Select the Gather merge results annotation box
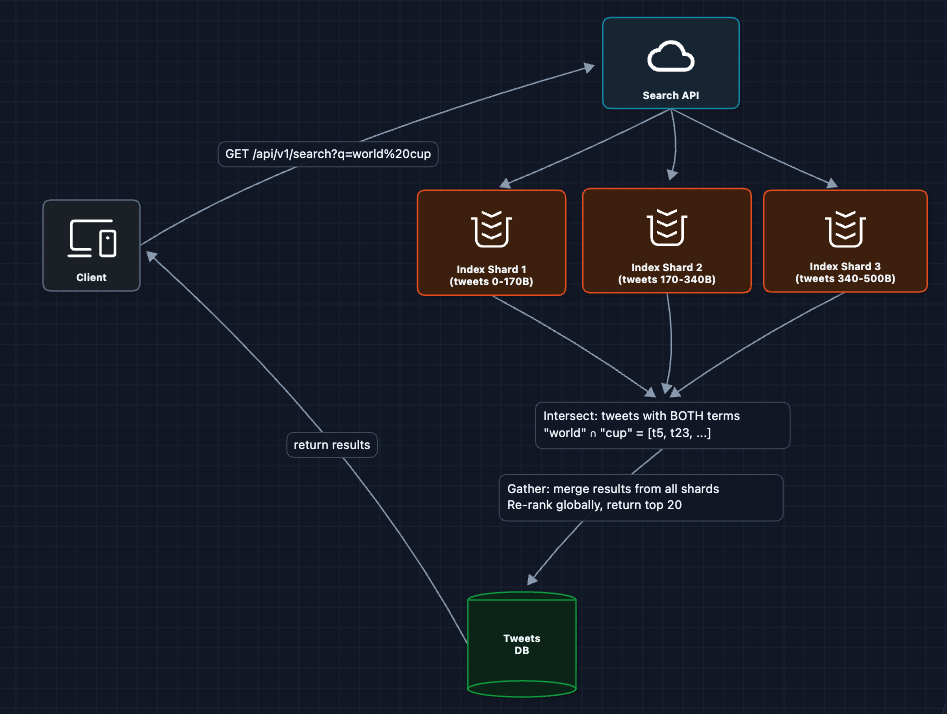947x714 pixels. [640, 498]
